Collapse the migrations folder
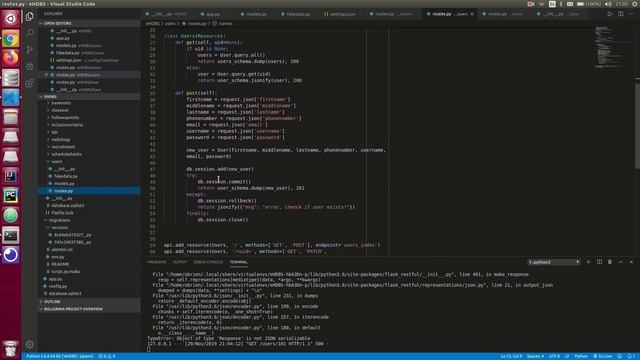The height and width of the screenshot is (360, 640). [59, 220]
